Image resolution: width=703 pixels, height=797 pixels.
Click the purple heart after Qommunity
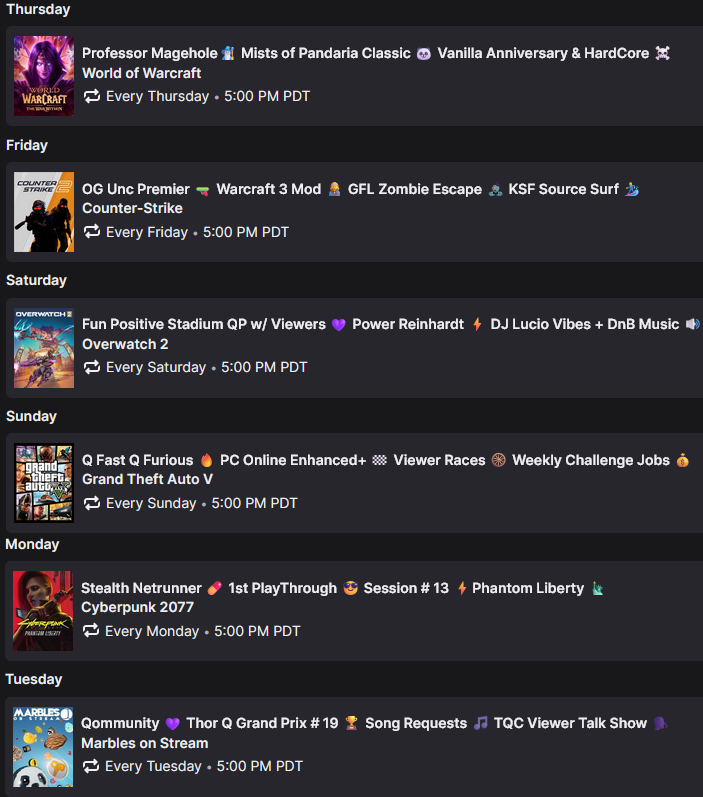pyautogui.click(x=173, y=723)
